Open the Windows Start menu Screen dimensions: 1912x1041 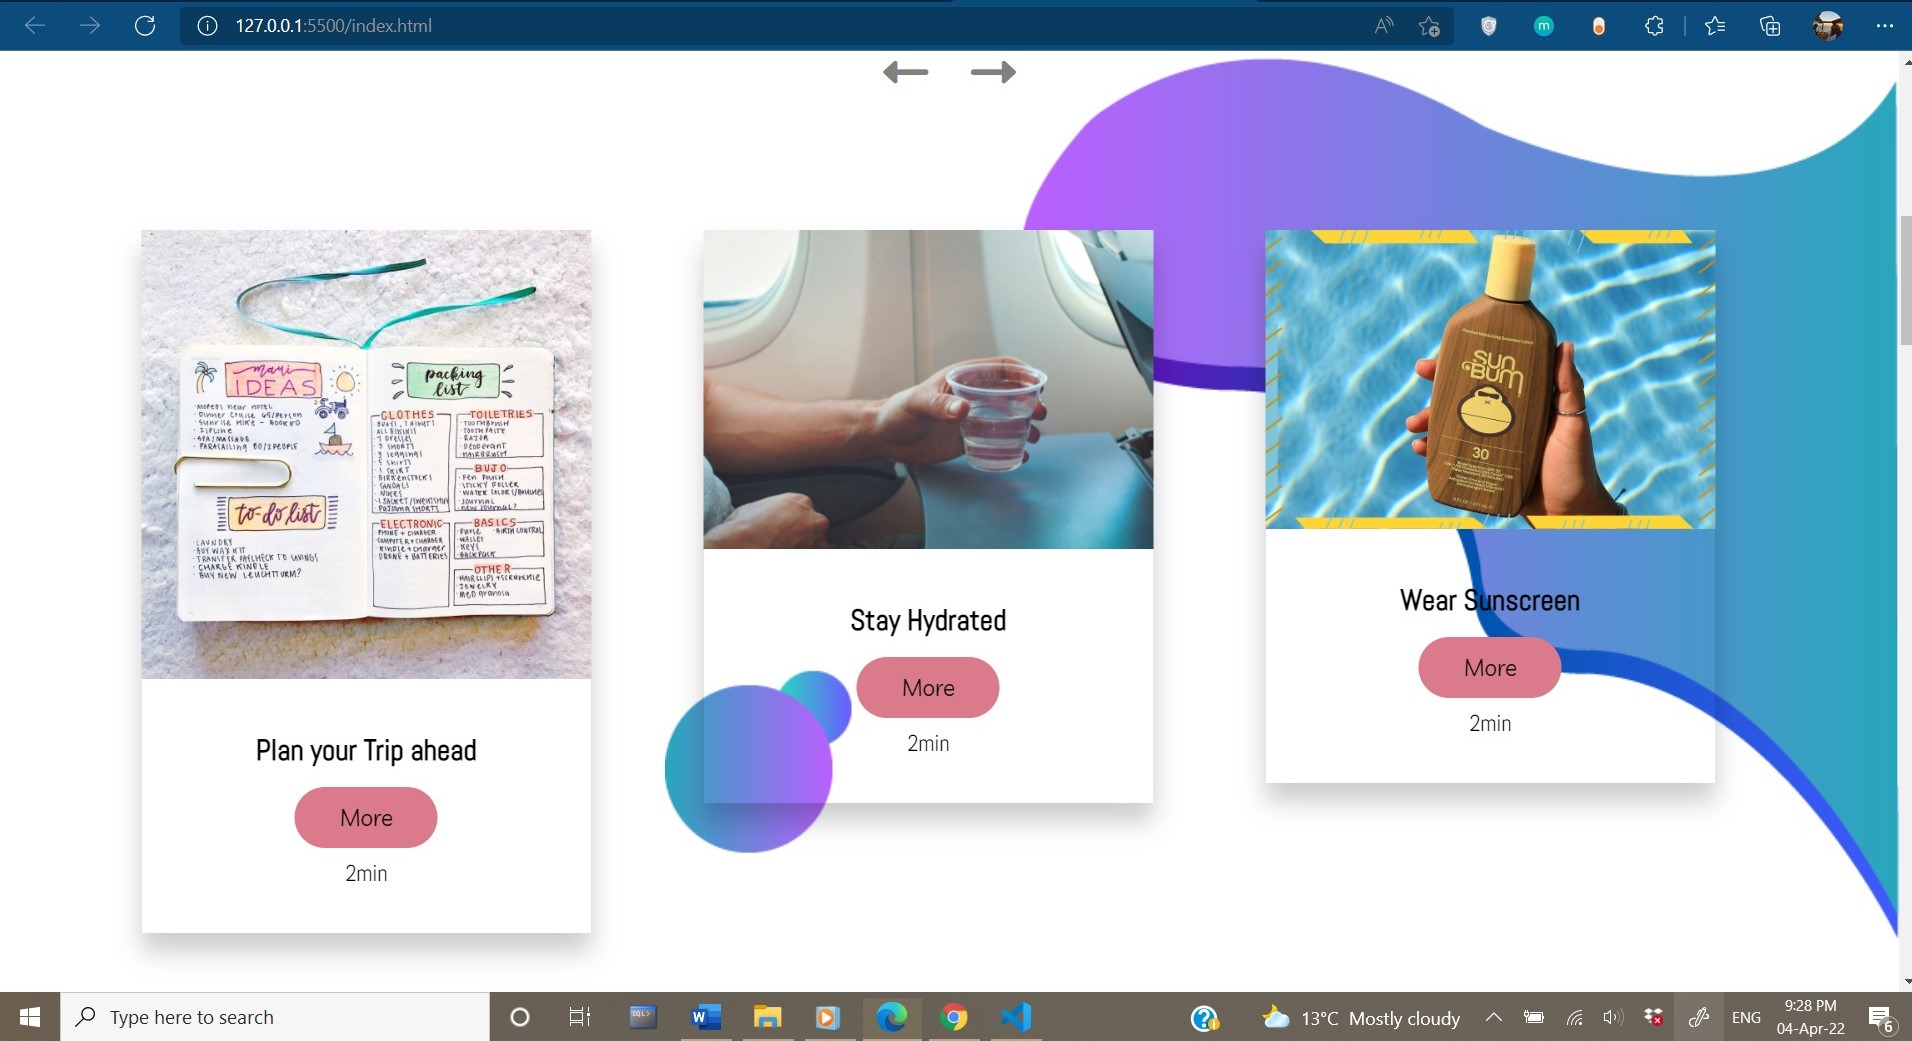[30, 1017]
